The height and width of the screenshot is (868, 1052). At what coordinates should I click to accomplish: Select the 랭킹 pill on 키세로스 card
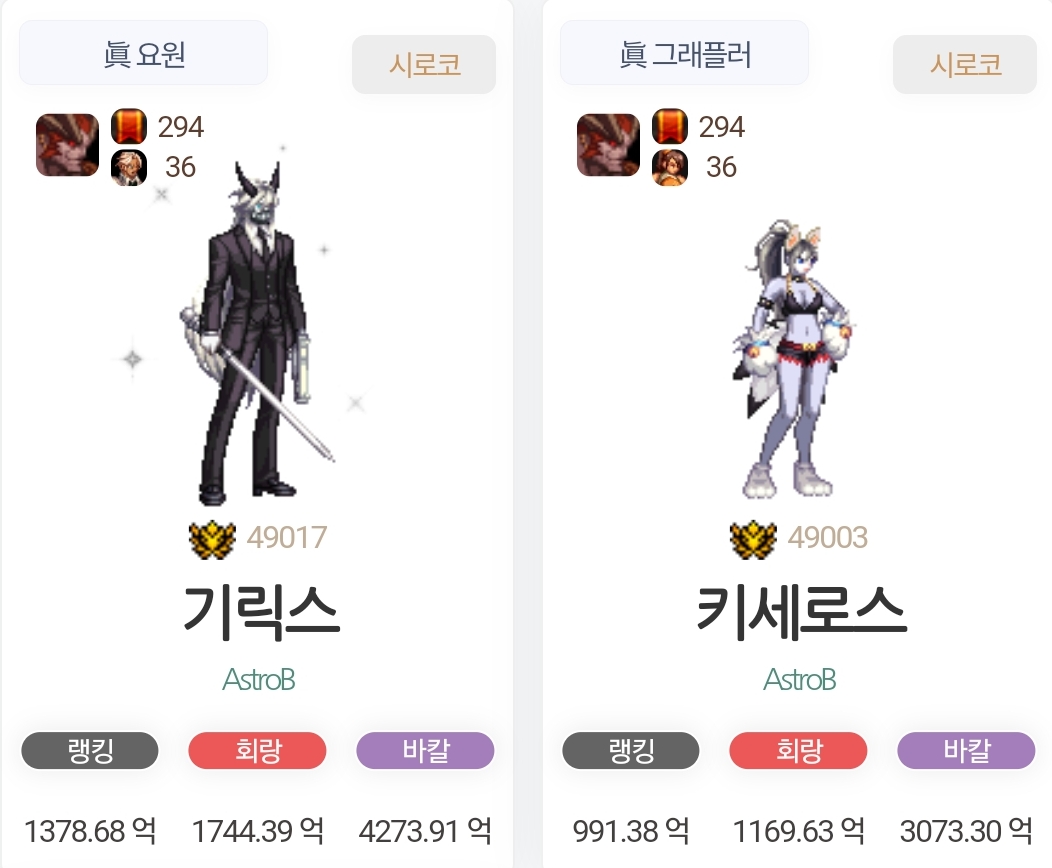point(631,750)
